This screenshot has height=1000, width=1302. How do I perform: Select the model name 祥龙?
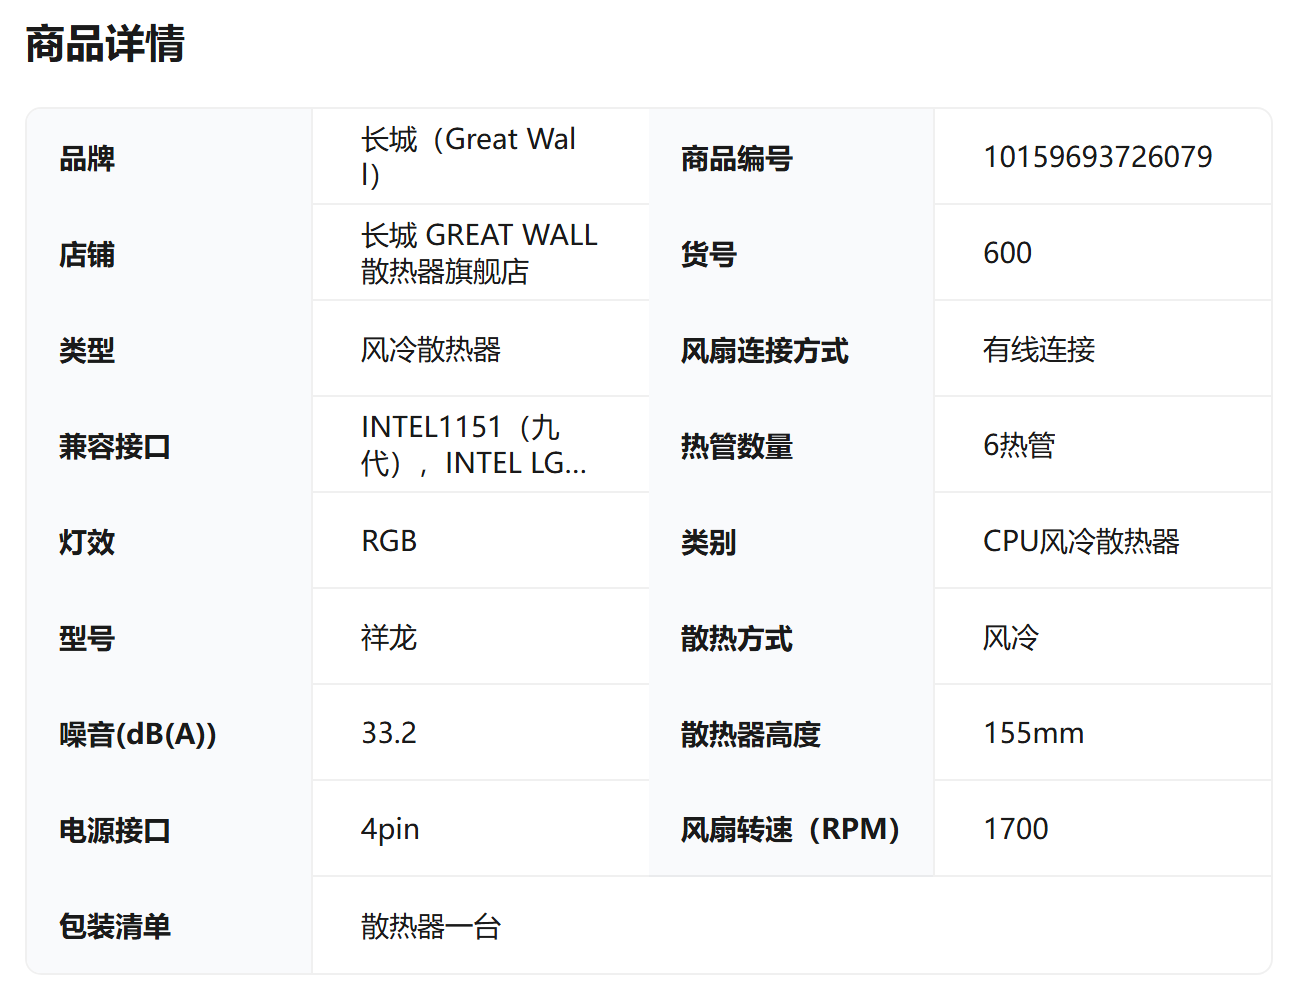[x=389, y=637]
